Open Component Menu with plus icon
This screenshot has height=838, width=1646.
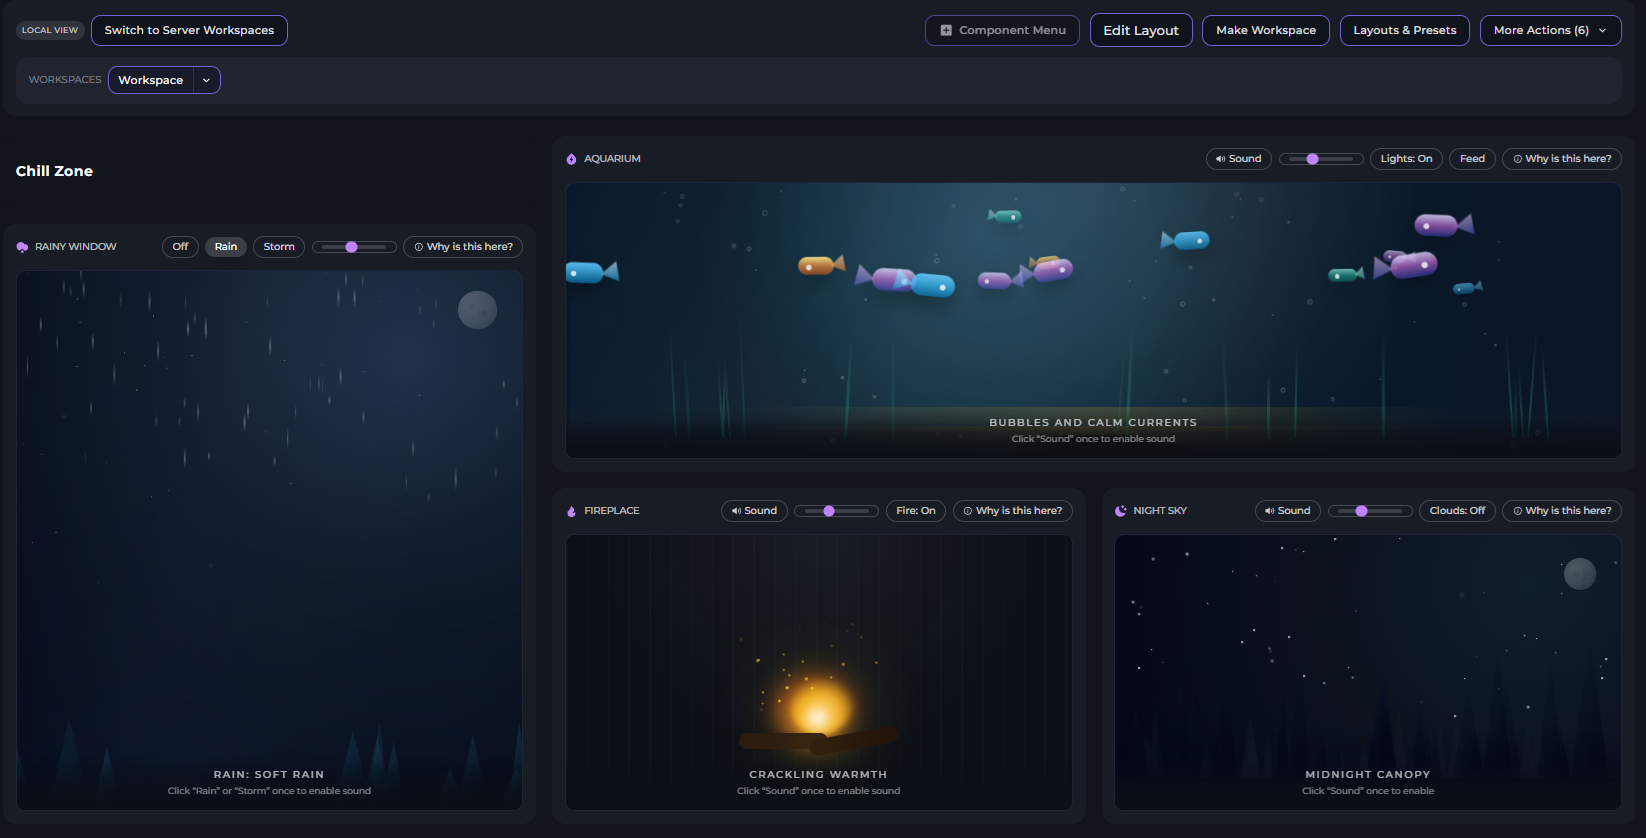coord(1002,30)
